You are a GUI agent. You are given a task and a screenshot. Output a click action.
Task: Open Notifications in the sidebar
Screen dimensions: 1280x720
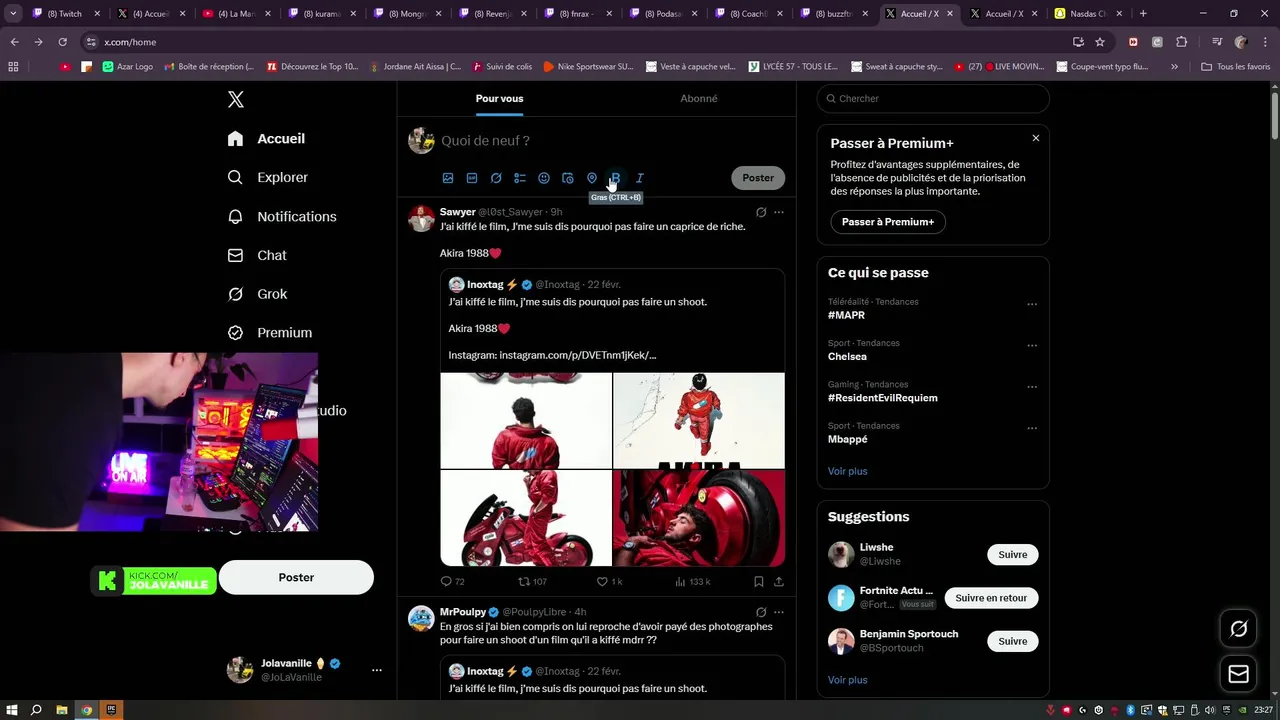coord(282,216)
